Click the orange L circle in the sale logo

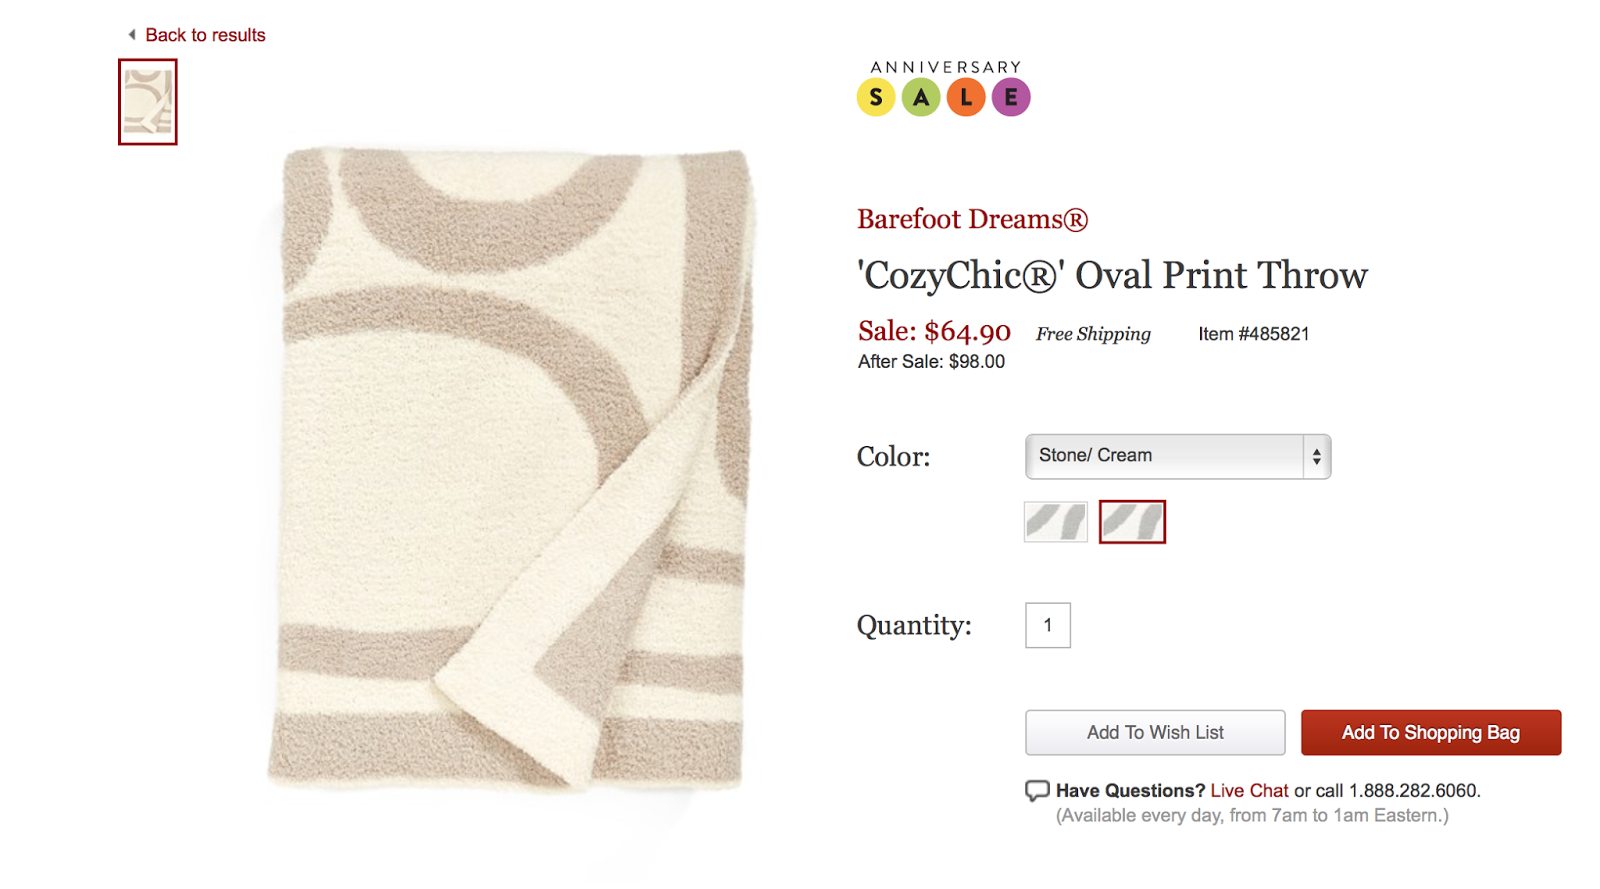pyautogui.click(x=966, y=97)
